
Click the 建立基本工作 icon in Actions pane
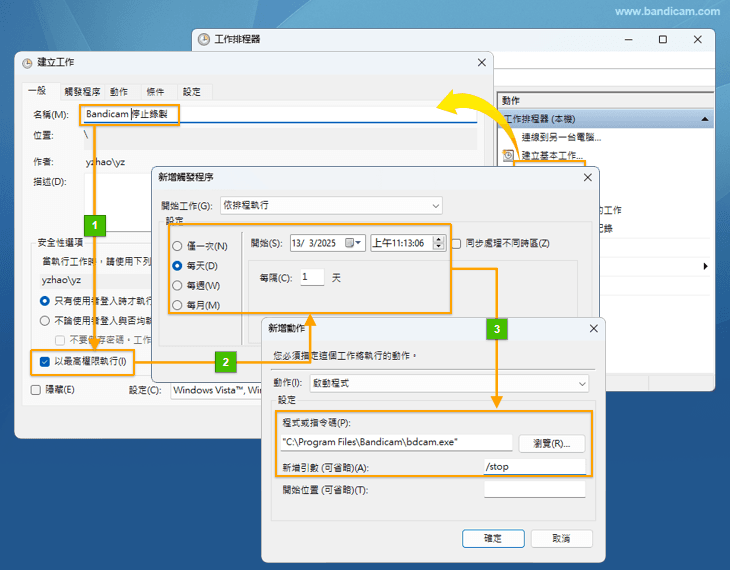tap(508, 156)
